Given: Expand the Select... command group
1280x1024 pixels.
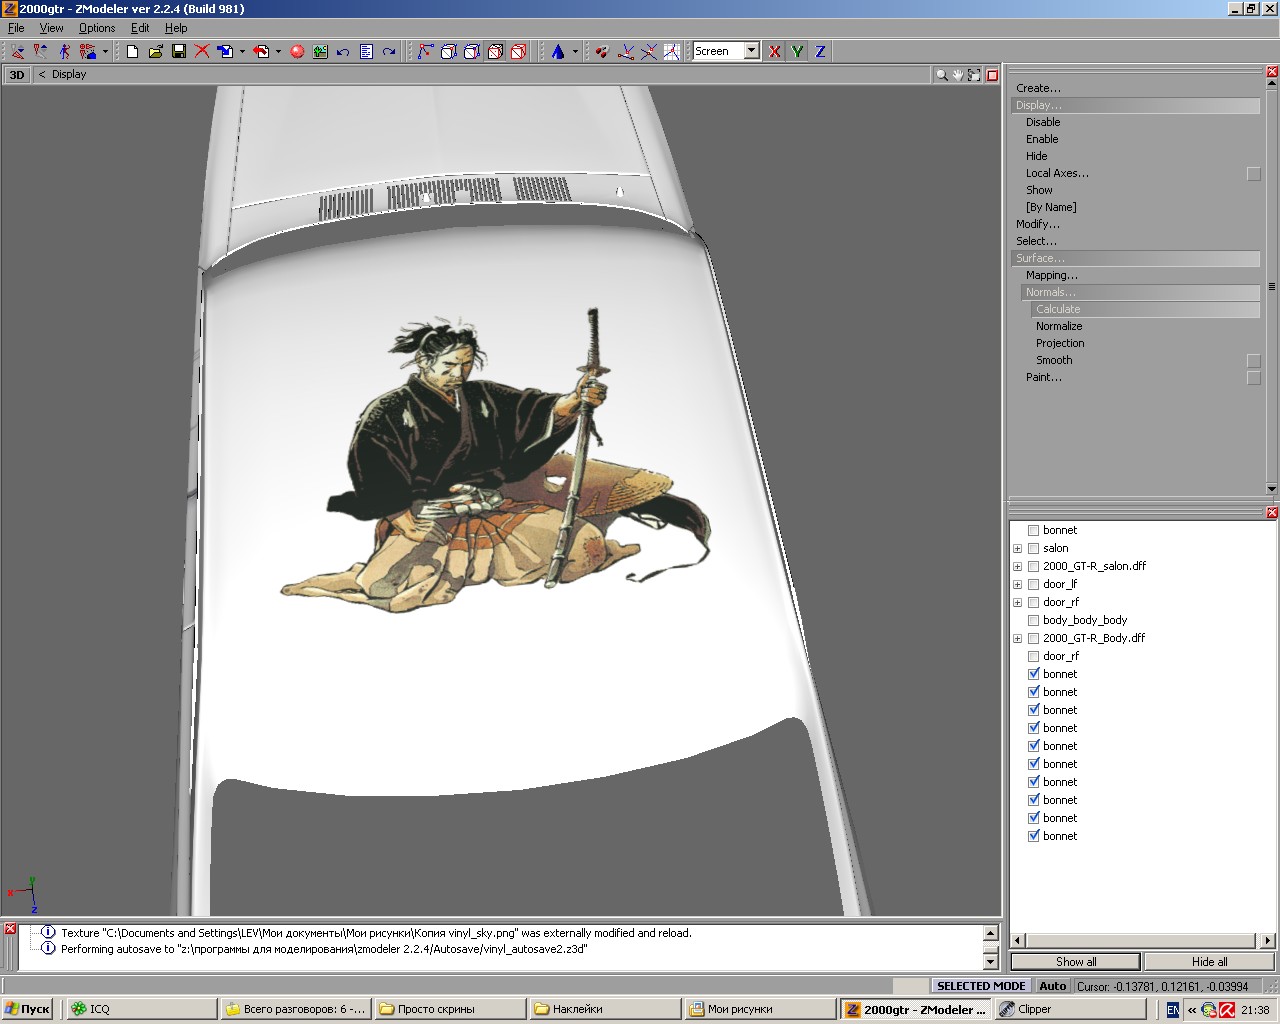Looking at the screenshot, I should pos(1036,241).
